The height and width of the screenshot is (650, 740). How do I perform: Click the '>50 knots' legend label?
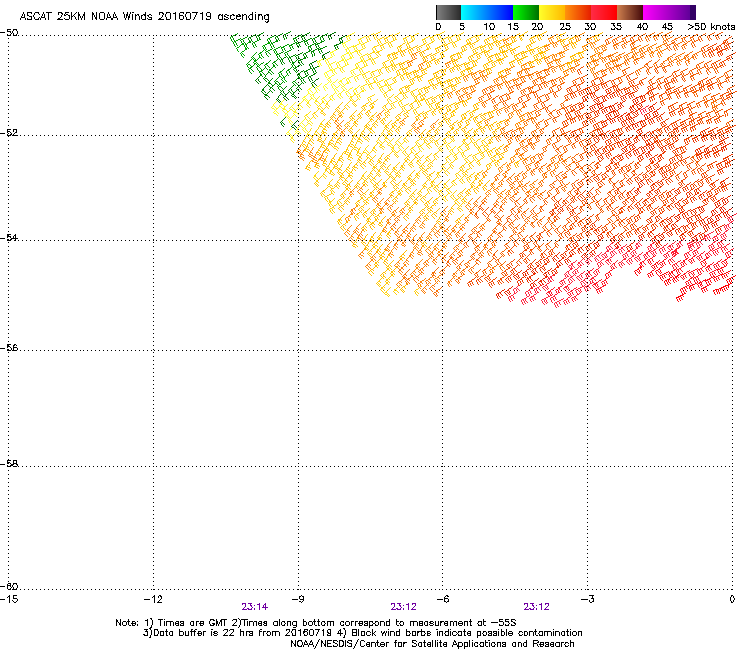pyautogui.click(x=711, y=27)
